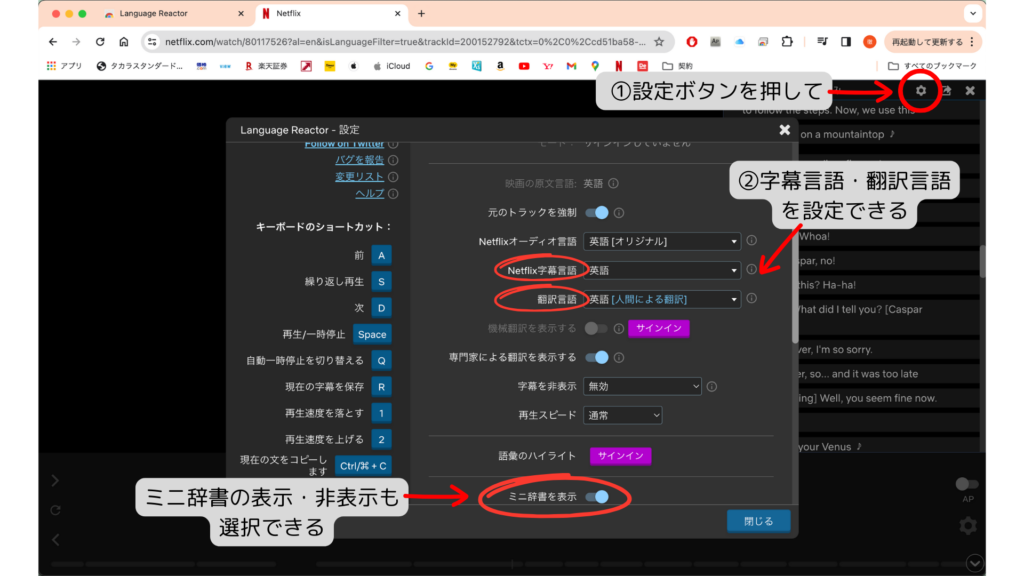Open Language Reactor settings gear icon
Screen dimensions: 1024x576
click(x=920, y=91)
